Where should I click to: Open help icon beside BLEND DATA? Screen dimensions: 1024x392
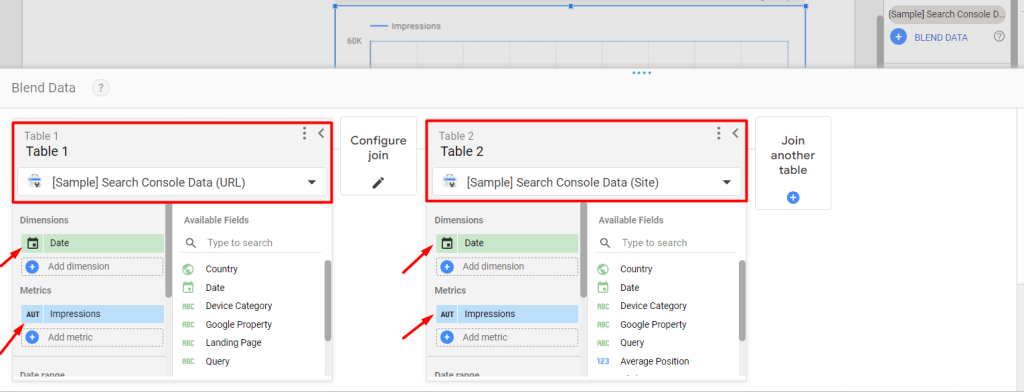point(999,37)
